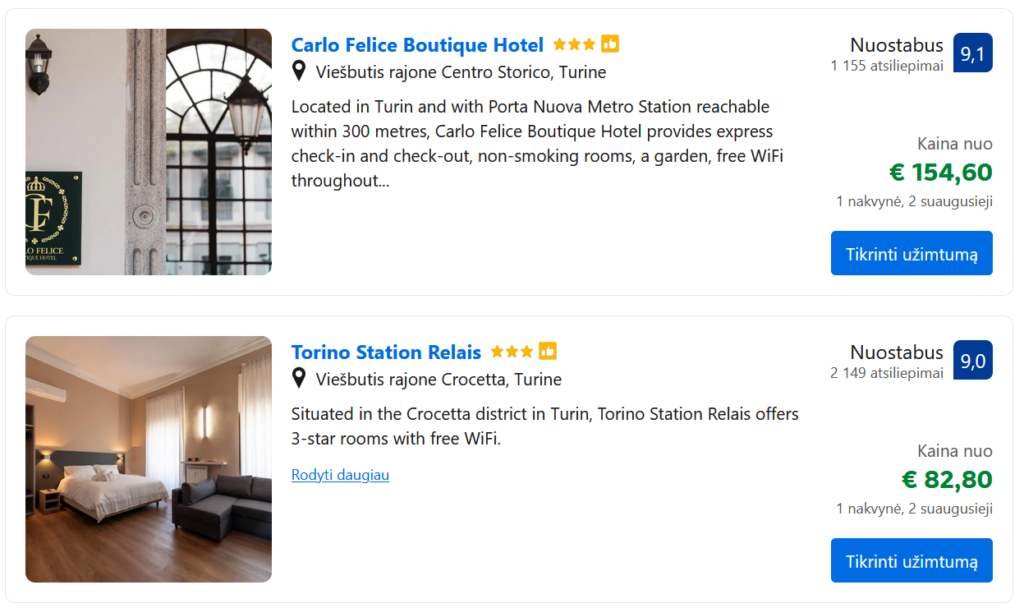Click the 9,1 review score badge
The image size is (1024, 608).
[972, 53]
